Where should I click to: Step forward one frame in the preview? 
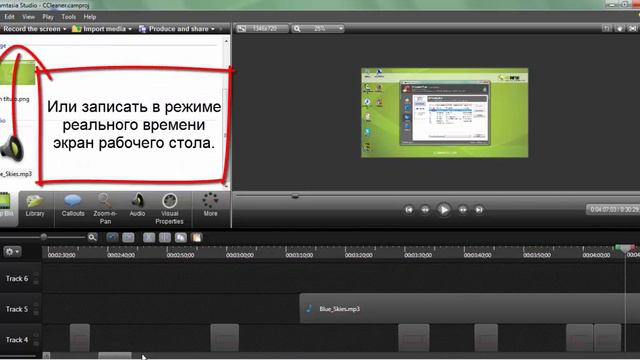point(463,210)
